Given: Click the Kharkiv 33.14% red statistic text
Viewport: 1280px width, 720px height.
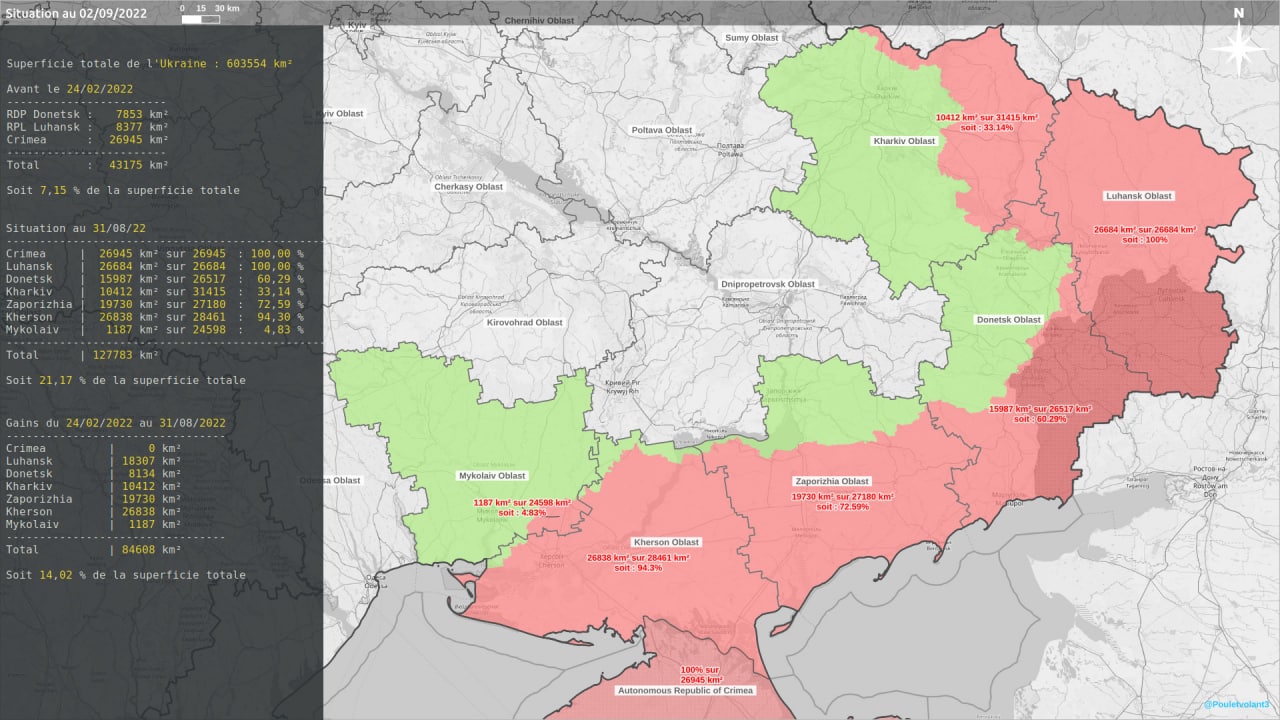Looking at the screenshot, I should pyautogui.click(x=986, y=122).
